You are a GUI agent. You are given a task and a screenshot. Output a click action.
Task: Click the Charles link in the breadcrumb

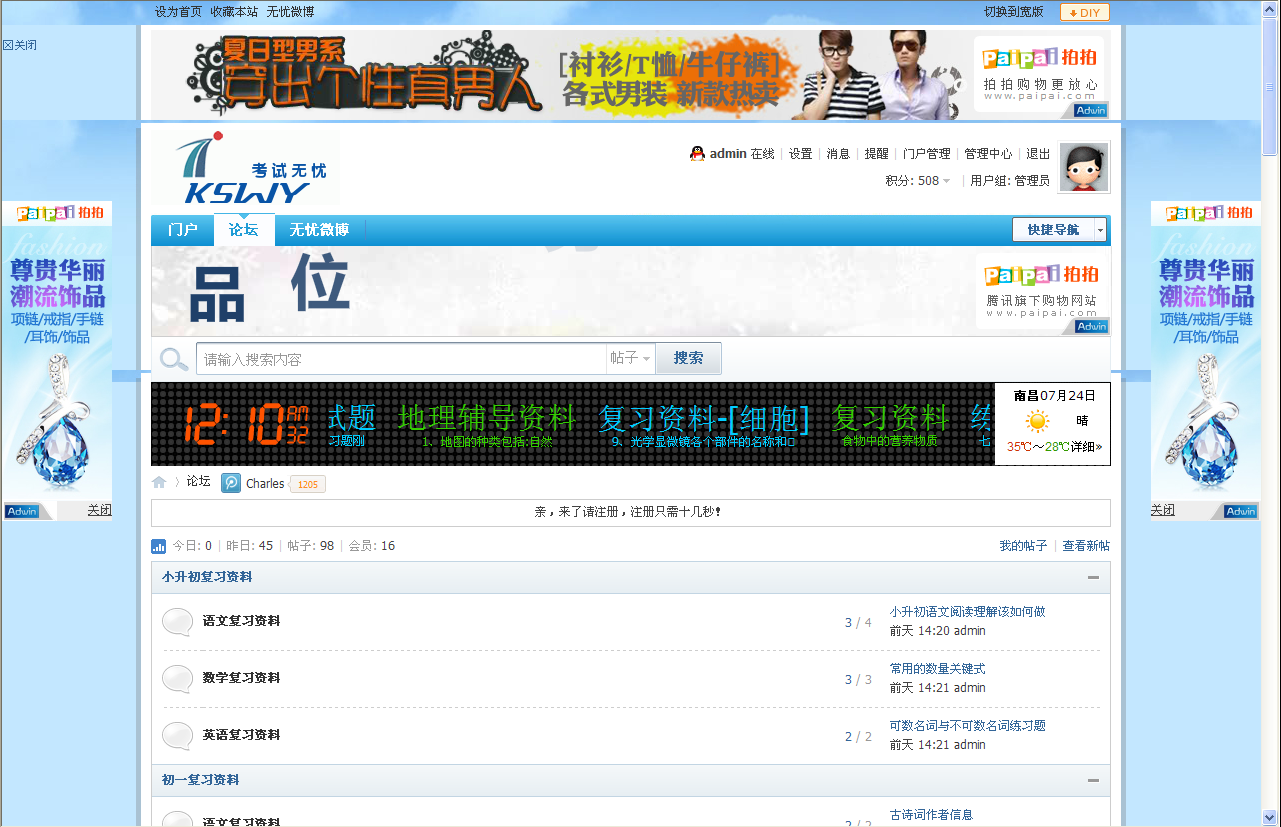pos(265,483)
